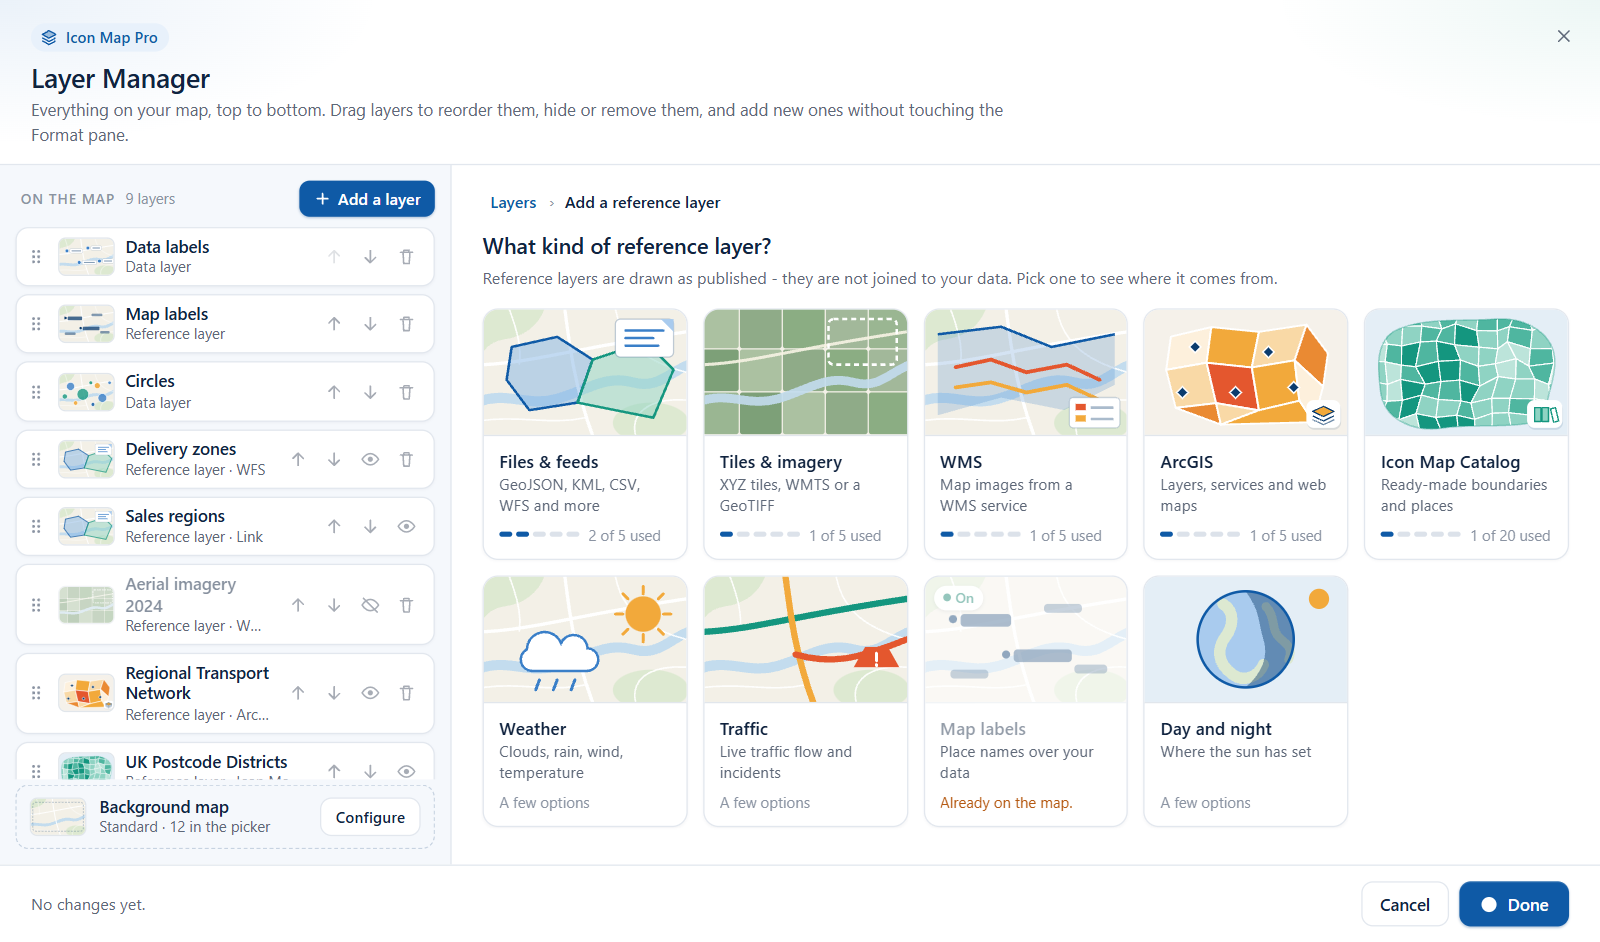Select the Background map thumbnail
This screenshot has height=942, width=1600.
pos(58,817)
